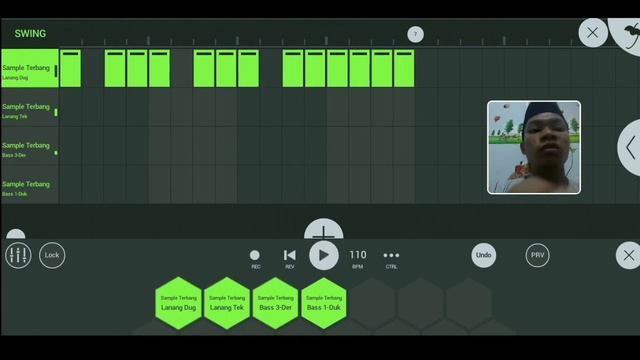This screenshot has height=360, width=640.
Task: Turn off step 12 in Lanang Dug row
Action: [x=315, y=68]
